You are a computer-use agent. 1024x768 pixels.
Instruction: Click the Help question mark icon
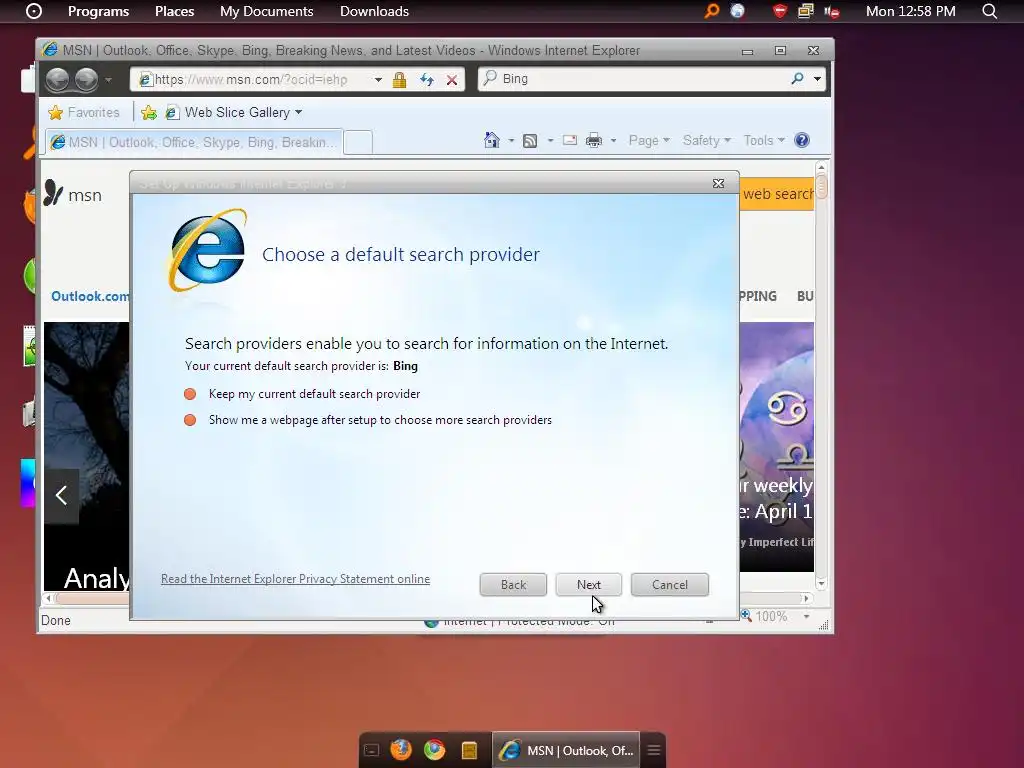click(x=802, y=140)
